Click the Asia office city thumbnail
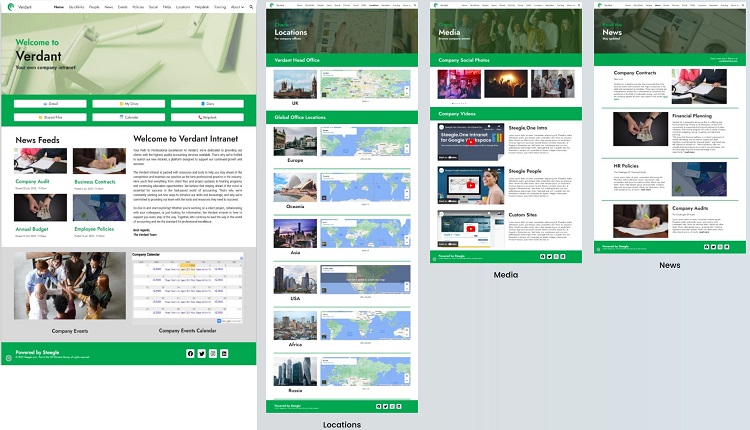 pos(295,233)
